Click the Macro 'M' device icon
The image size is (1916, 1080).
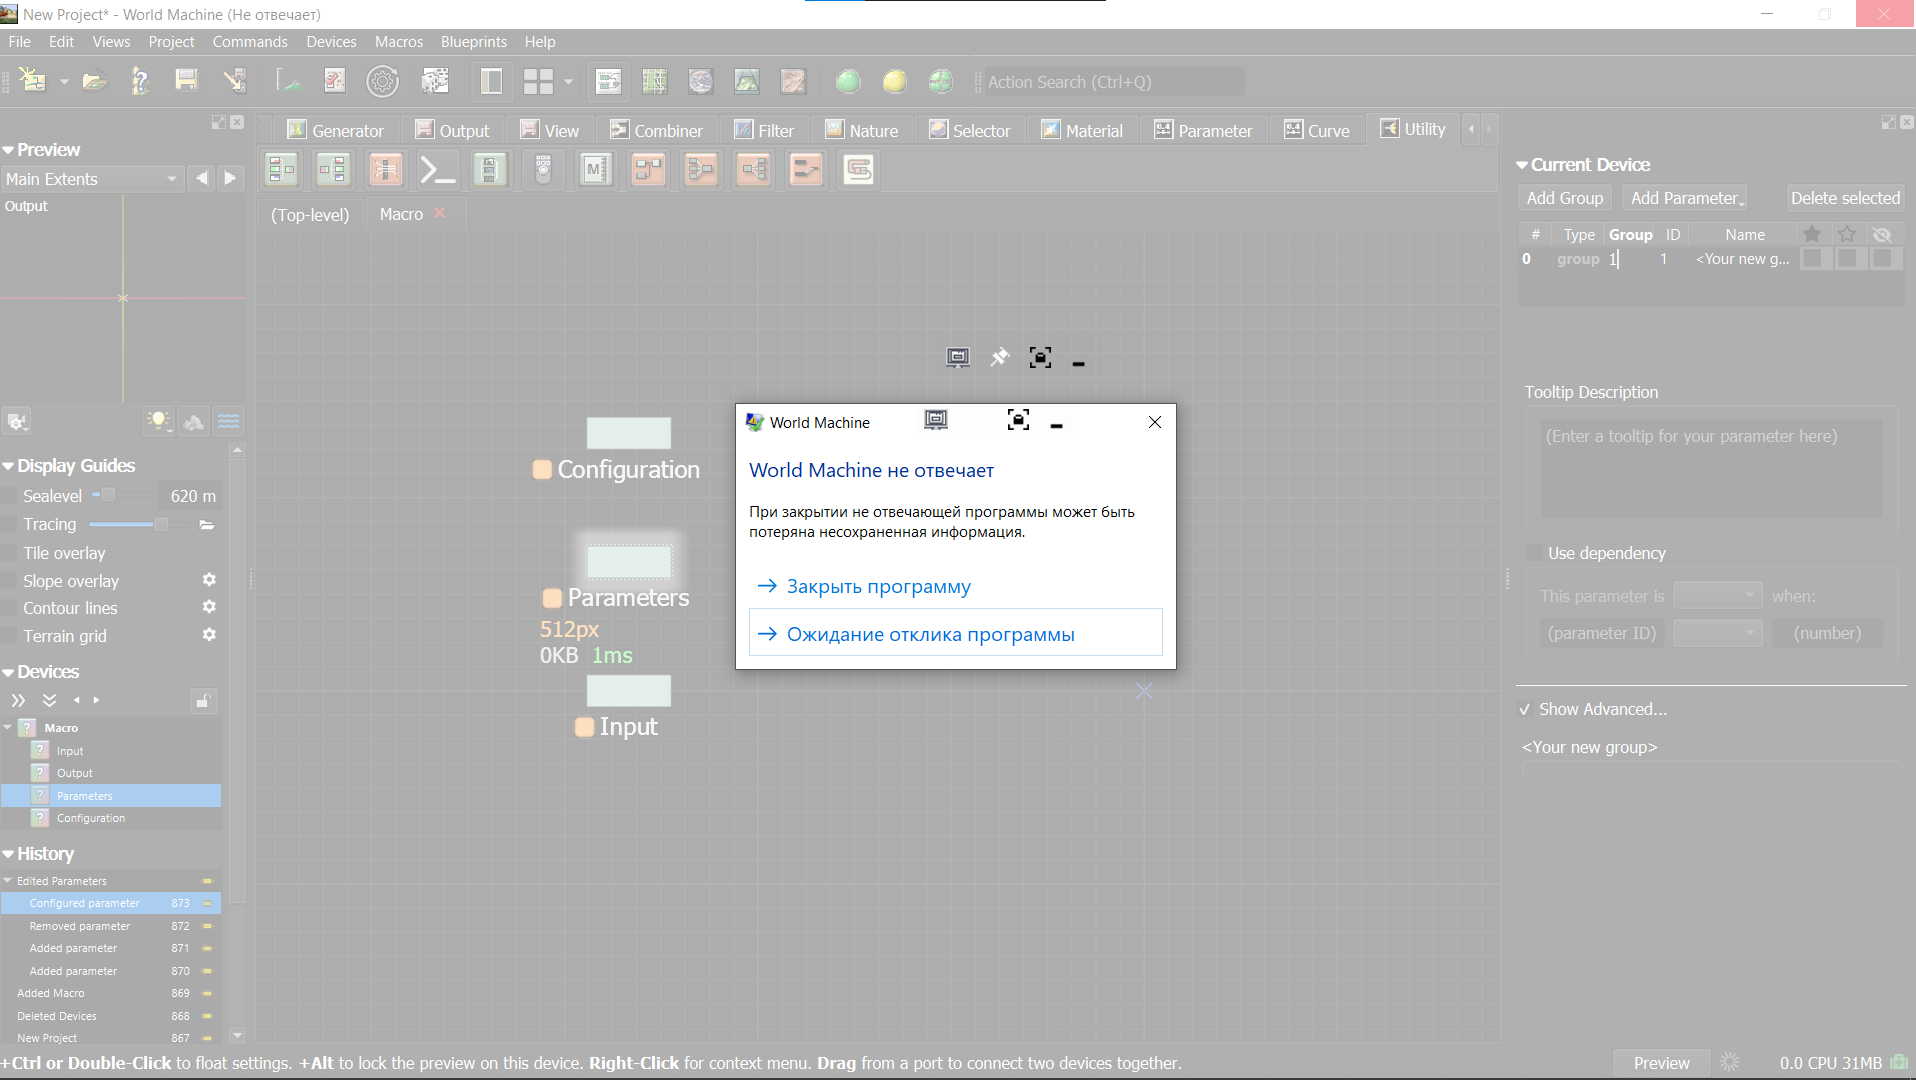pos(595,170)
